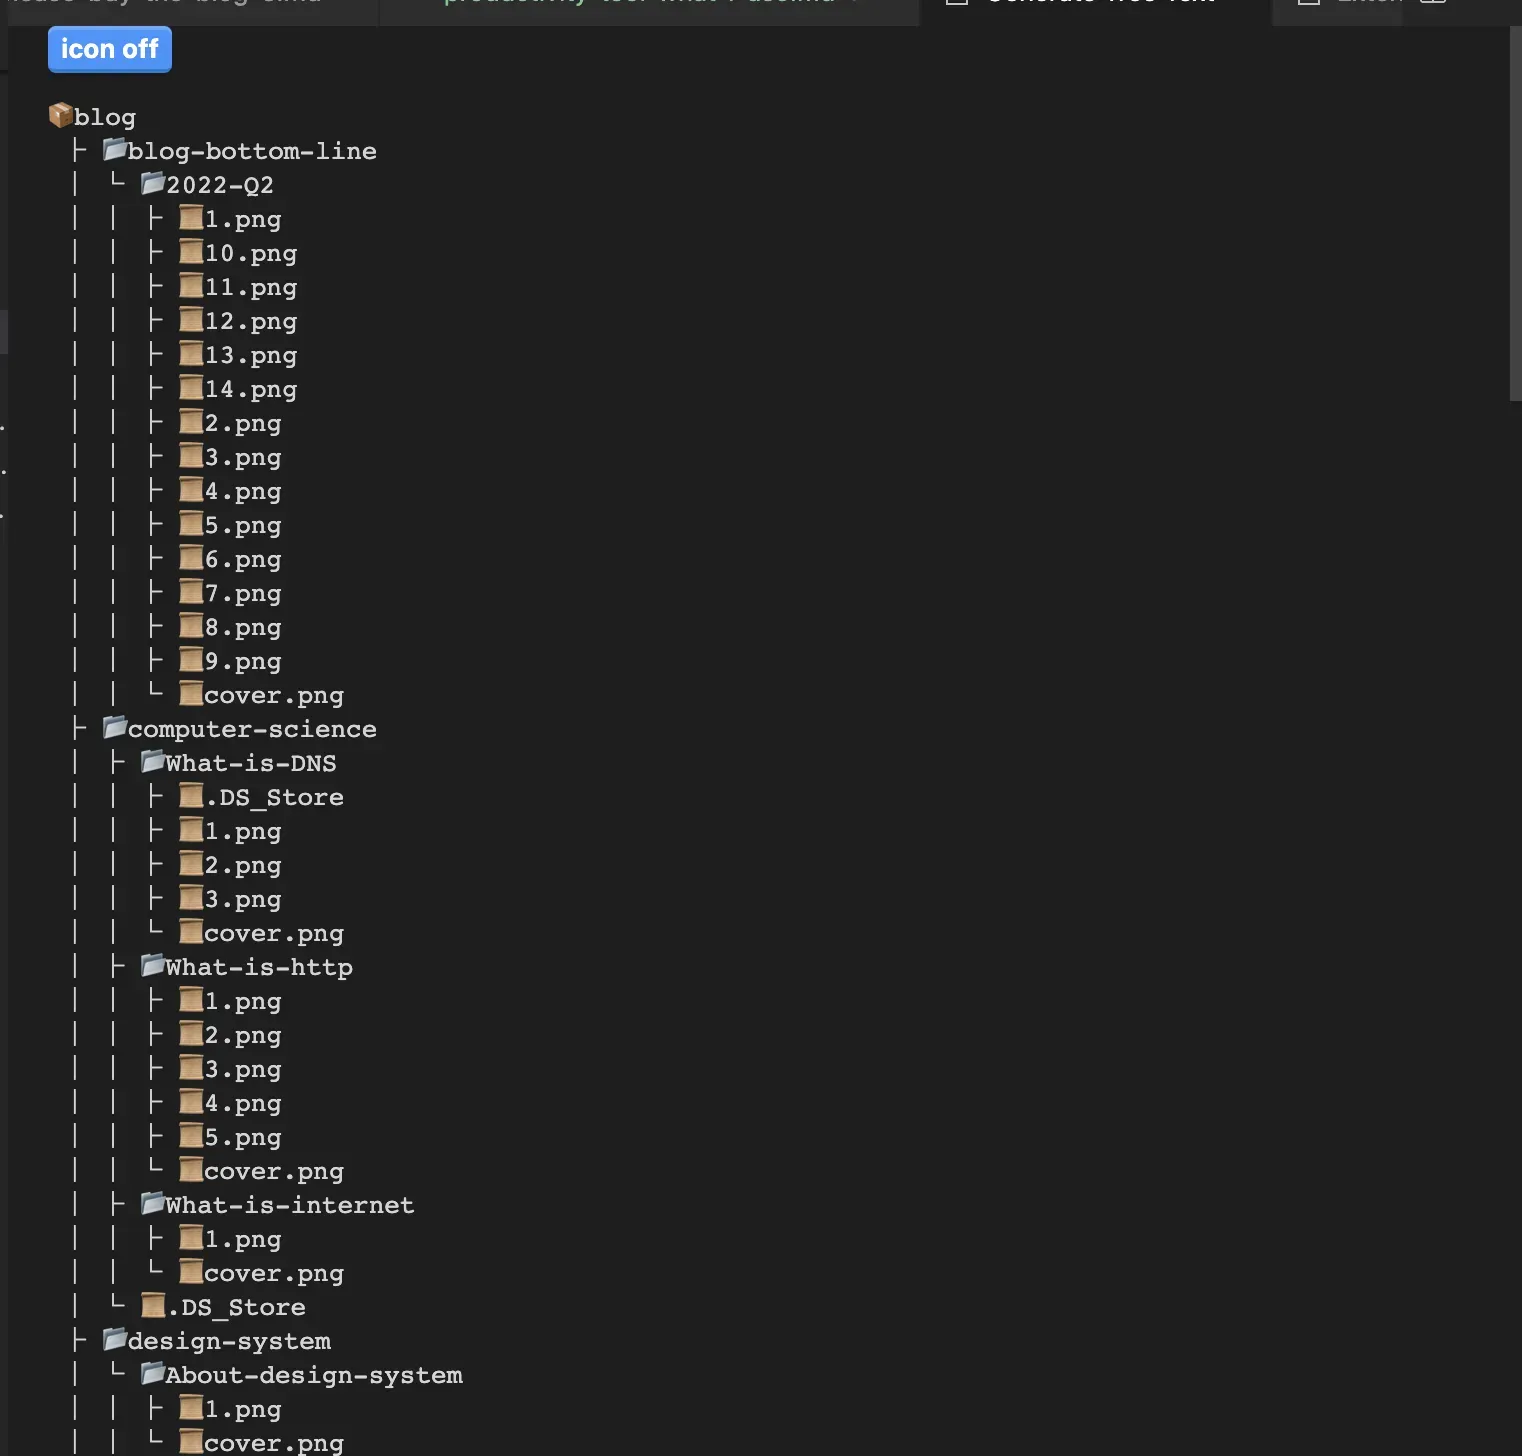Image resolution: width=1522 pixels, height=1456 pixels.
Task: Select the About-design-system folder
Action: pos(314,1374)
